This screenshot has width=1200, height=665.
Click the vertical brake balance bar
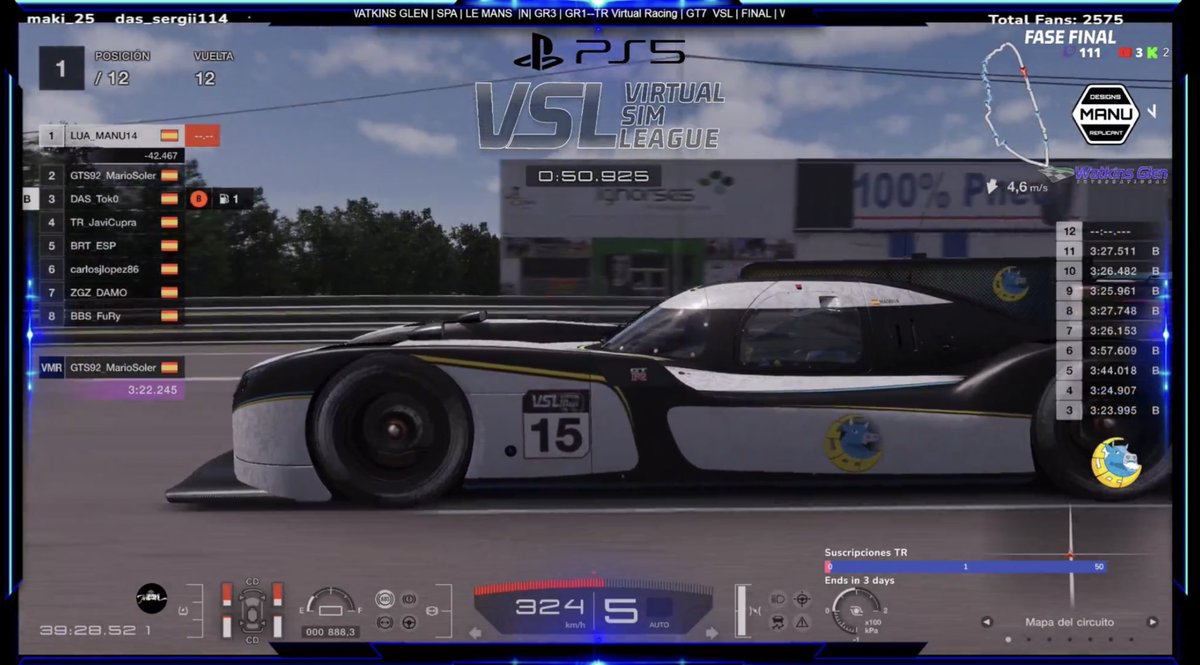pos(741,610)
